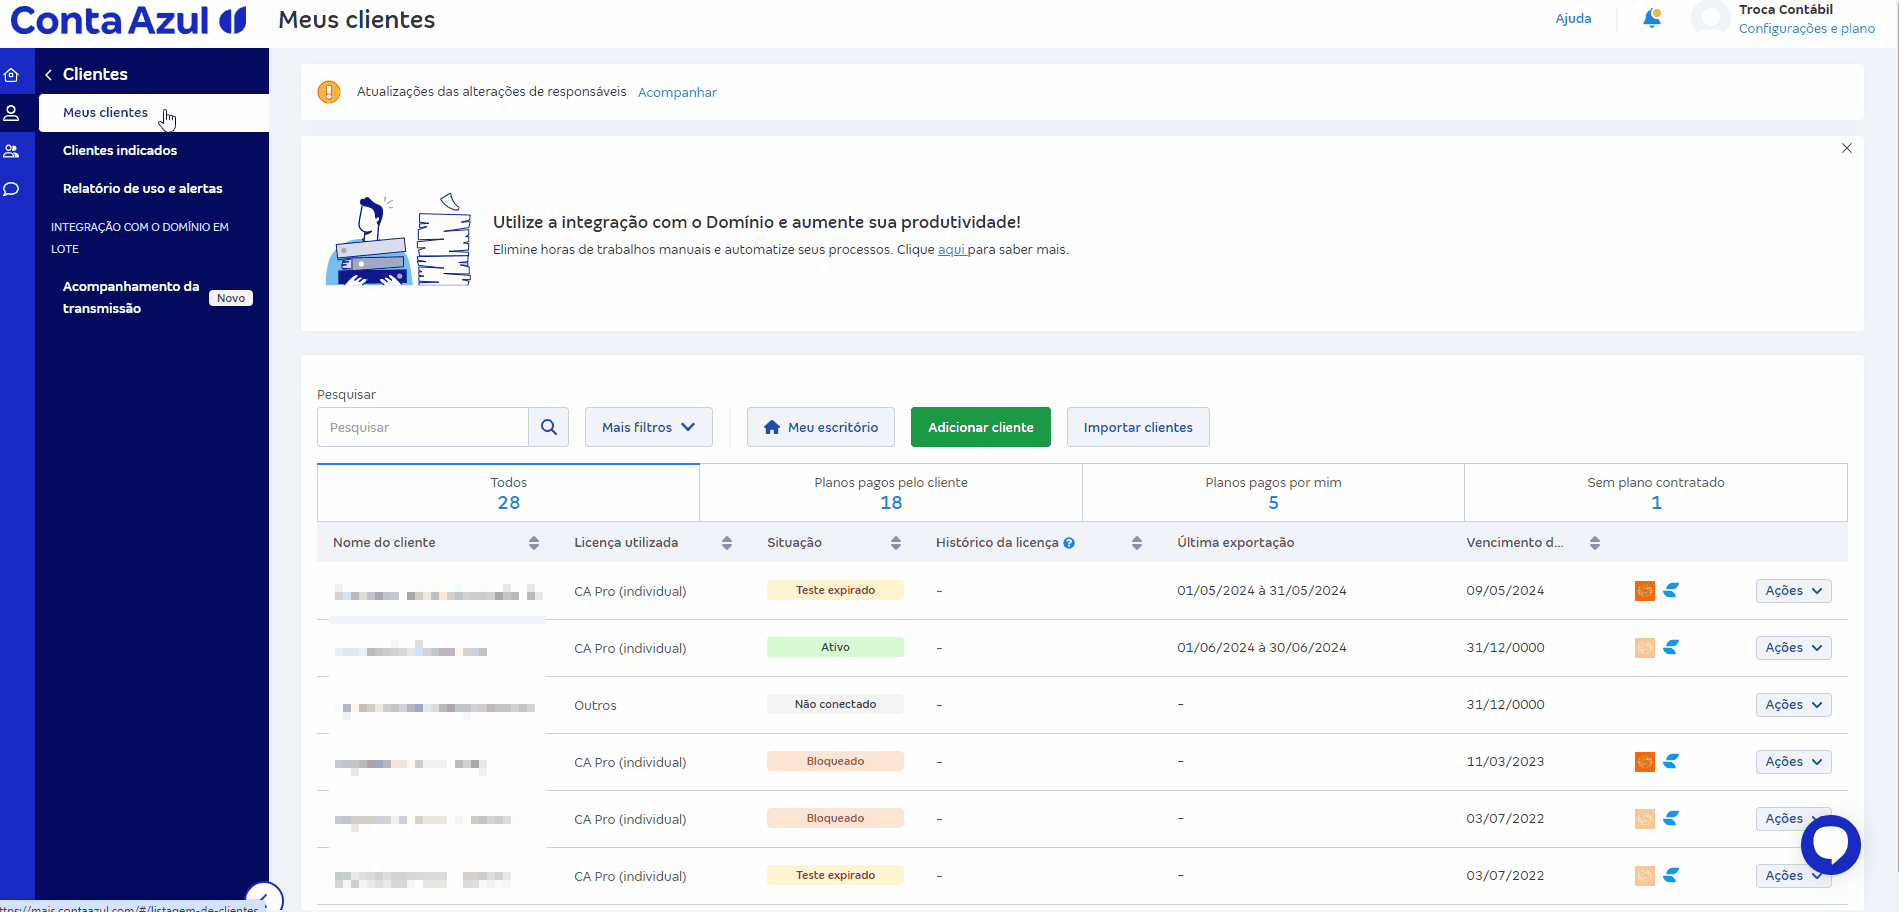Click the '01/05/2024 à 31/05/2024' export cell

pyautogui.click(x=1262, y=591)
